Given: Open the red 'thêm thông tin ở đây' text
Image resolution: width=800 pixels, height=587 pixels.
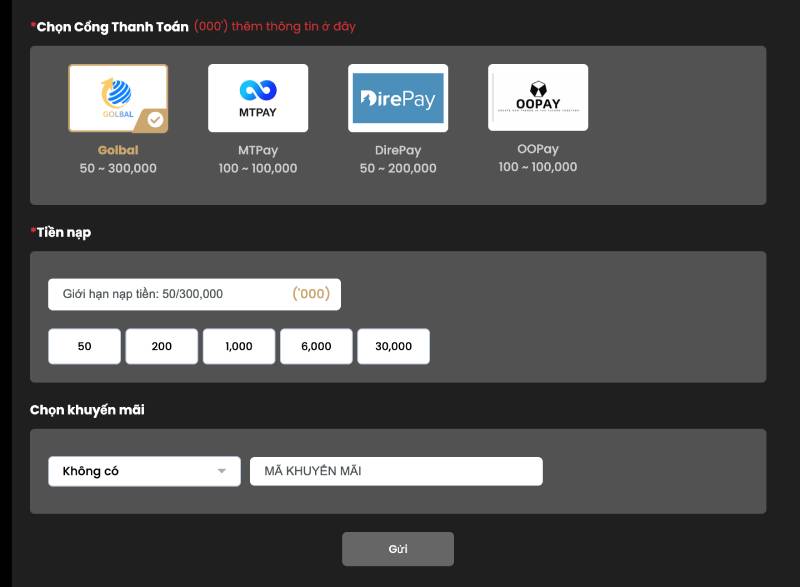Looking at the screenshot, I should [x=293, y=26].
